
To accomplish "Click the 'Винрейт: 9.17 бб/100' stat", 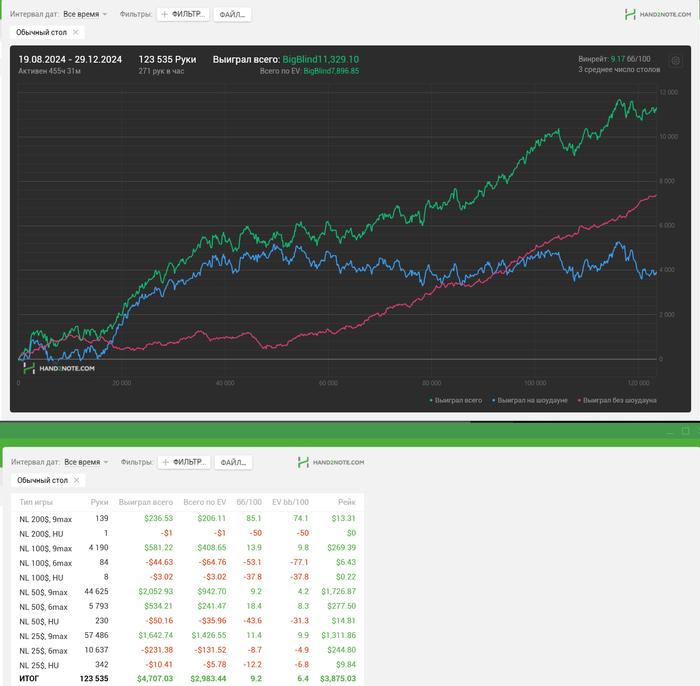I will point(614,59).
